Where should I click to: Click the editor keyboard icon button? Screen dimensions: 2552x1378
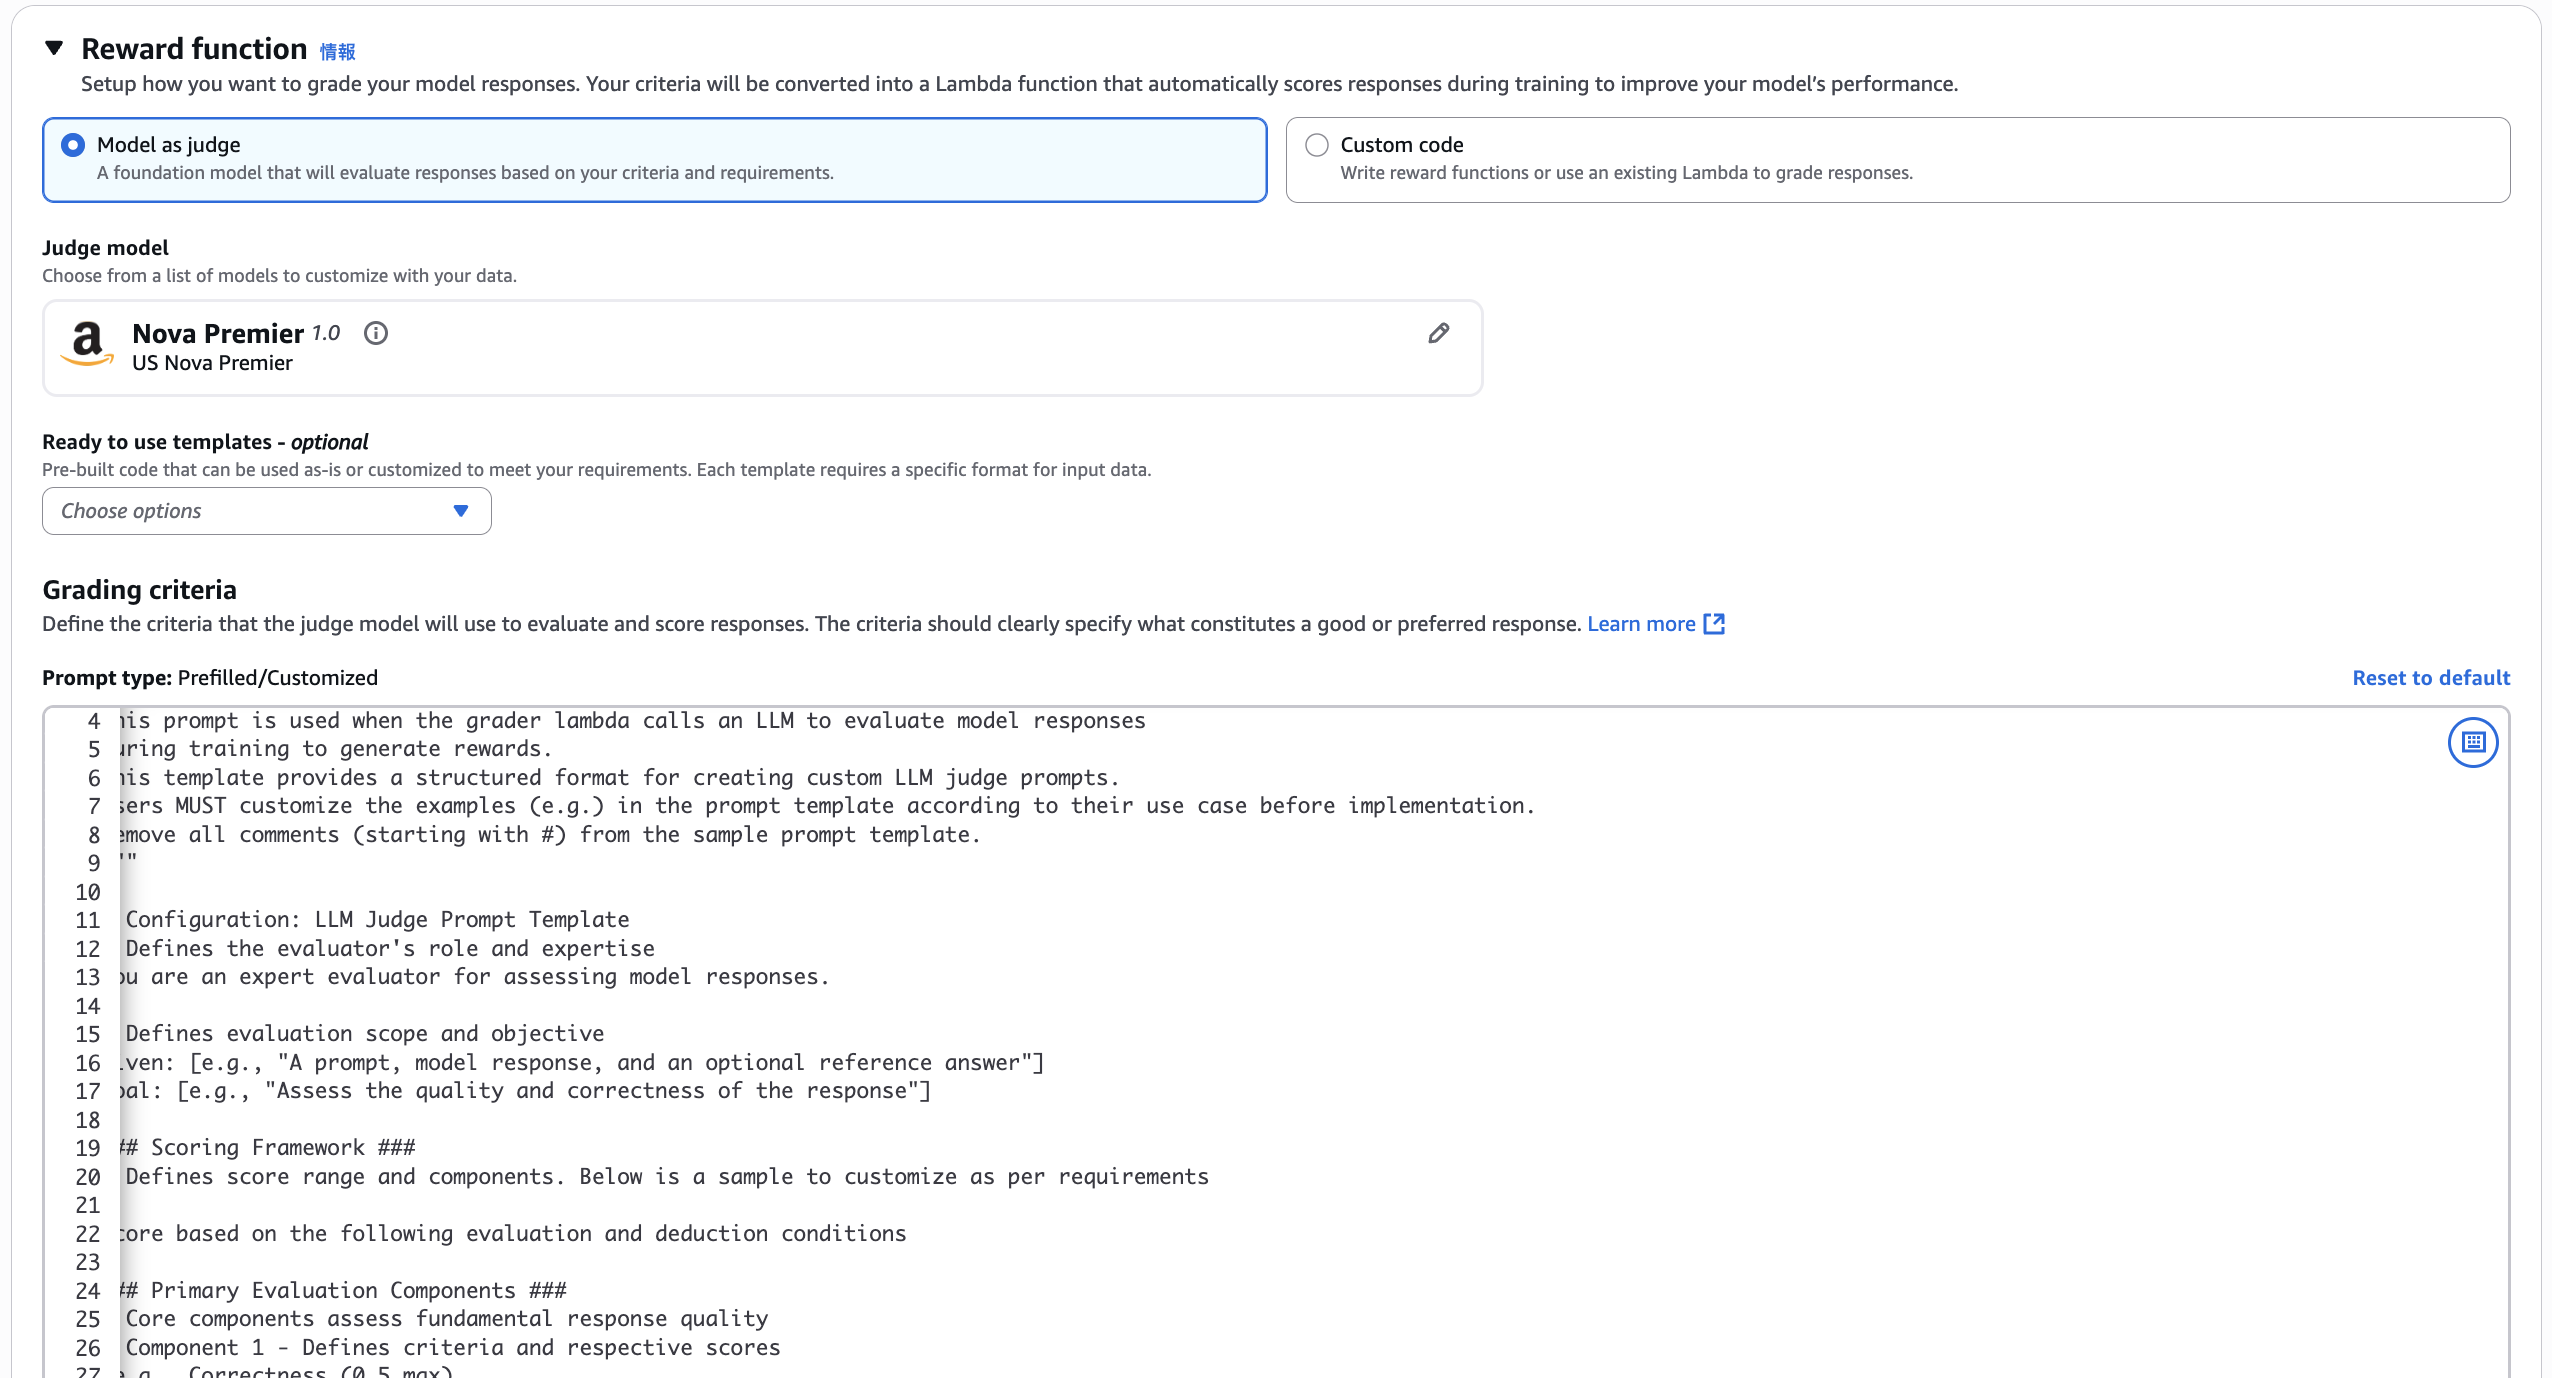[x=2472, y=742]
